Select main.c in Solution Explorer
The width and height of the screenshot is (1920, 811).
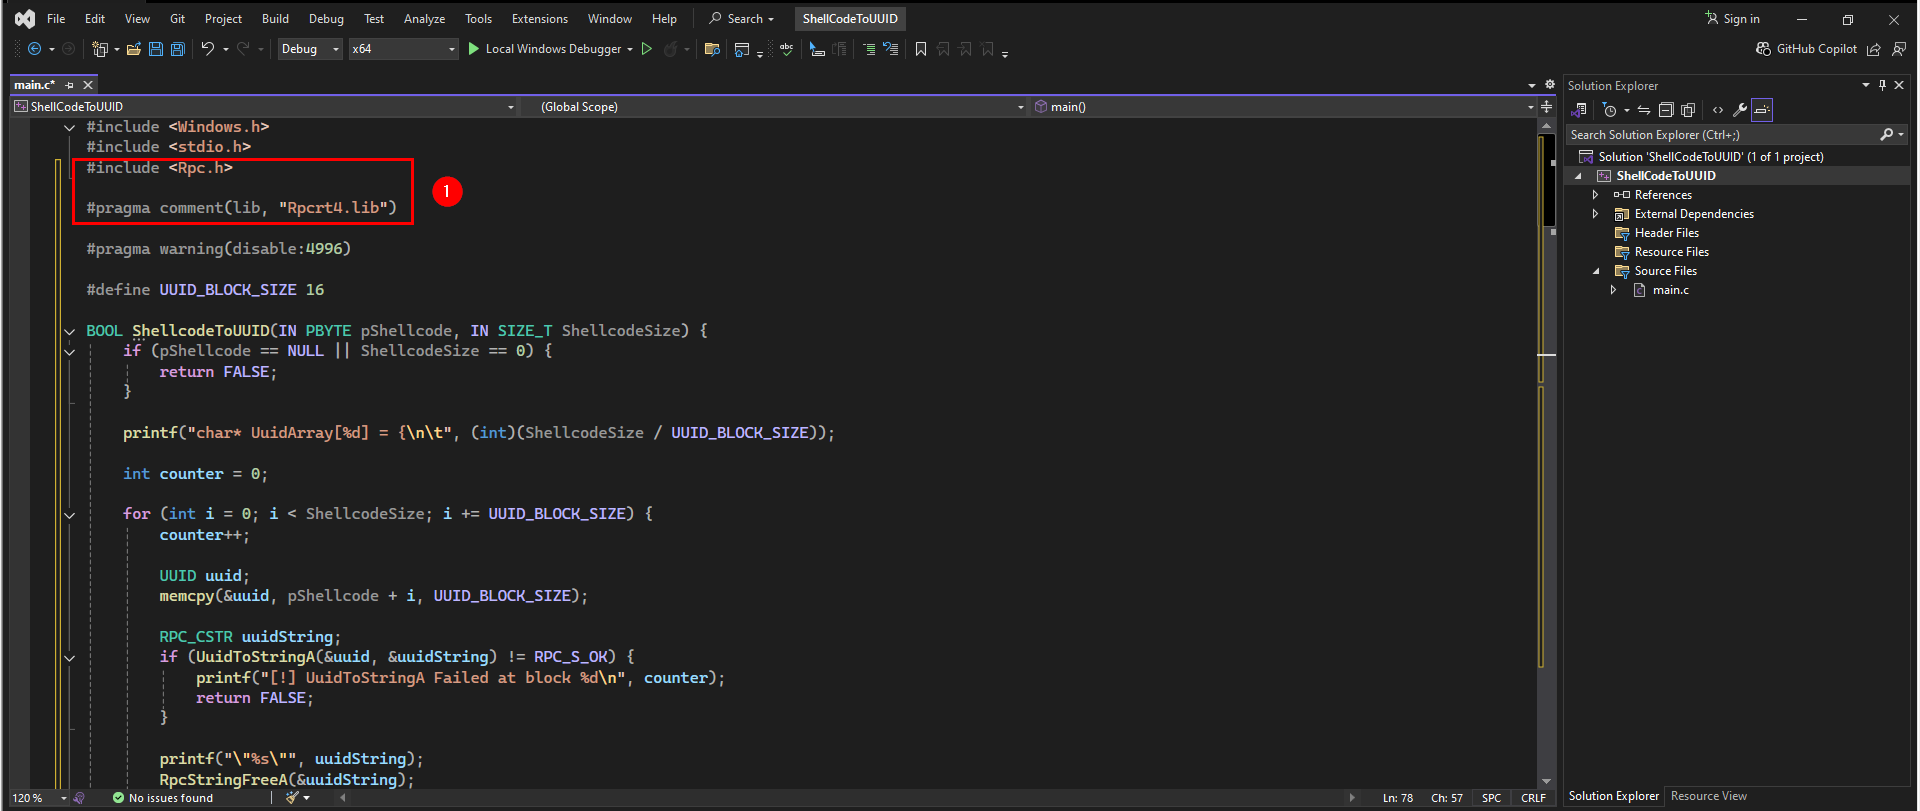1670,290
